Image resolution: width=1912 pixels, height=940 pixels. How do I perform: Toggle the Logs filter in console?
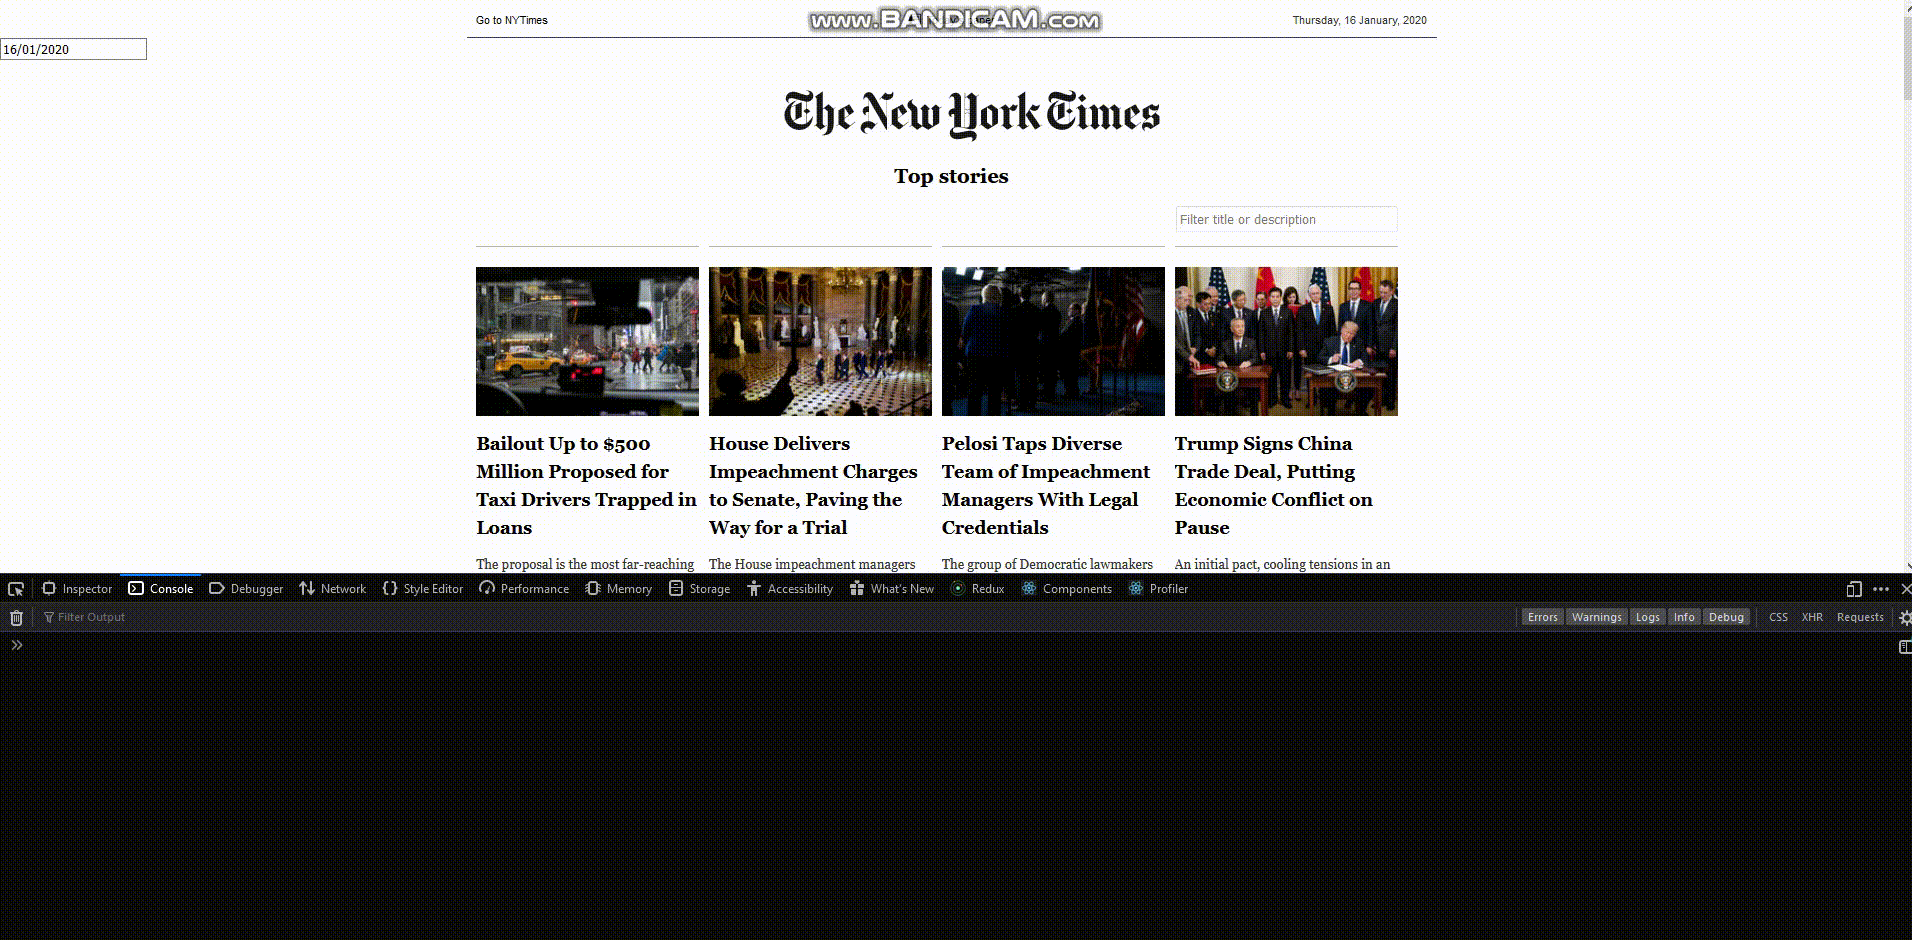[x=1648, y=617]
